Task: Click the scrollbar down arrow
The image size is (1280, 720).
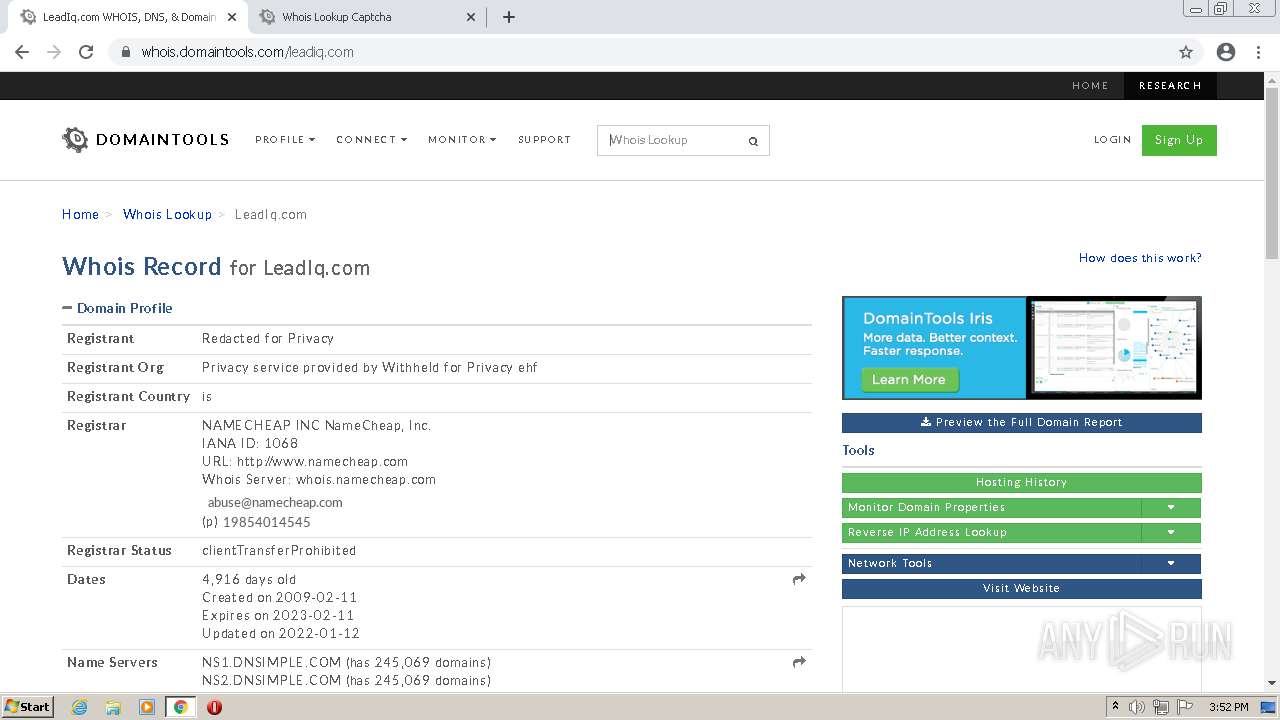Action: (1272, 684)
